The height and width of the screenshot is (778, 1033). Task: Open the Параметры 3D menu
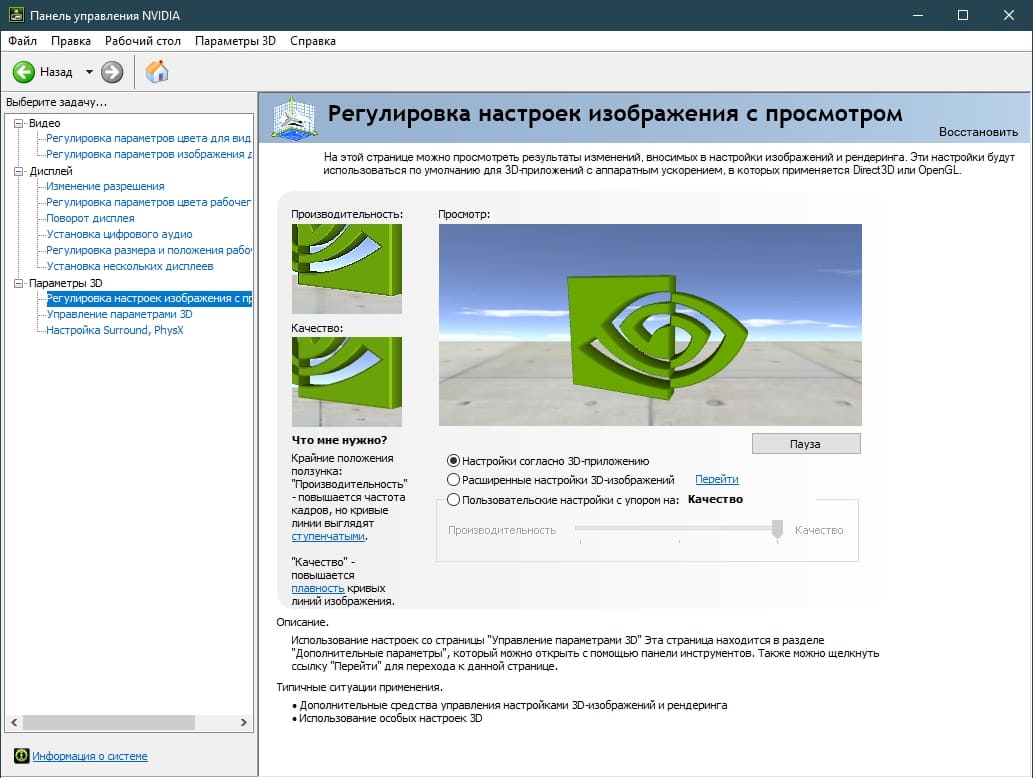pyautogui.click(x=235, y=41)
